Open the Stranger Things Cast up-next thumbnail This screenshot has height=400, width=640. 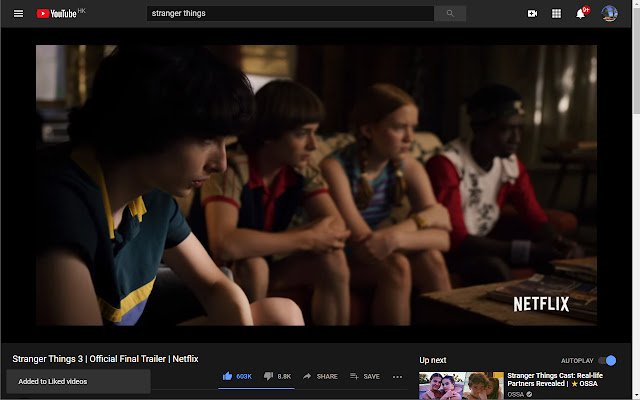[461, 386]
